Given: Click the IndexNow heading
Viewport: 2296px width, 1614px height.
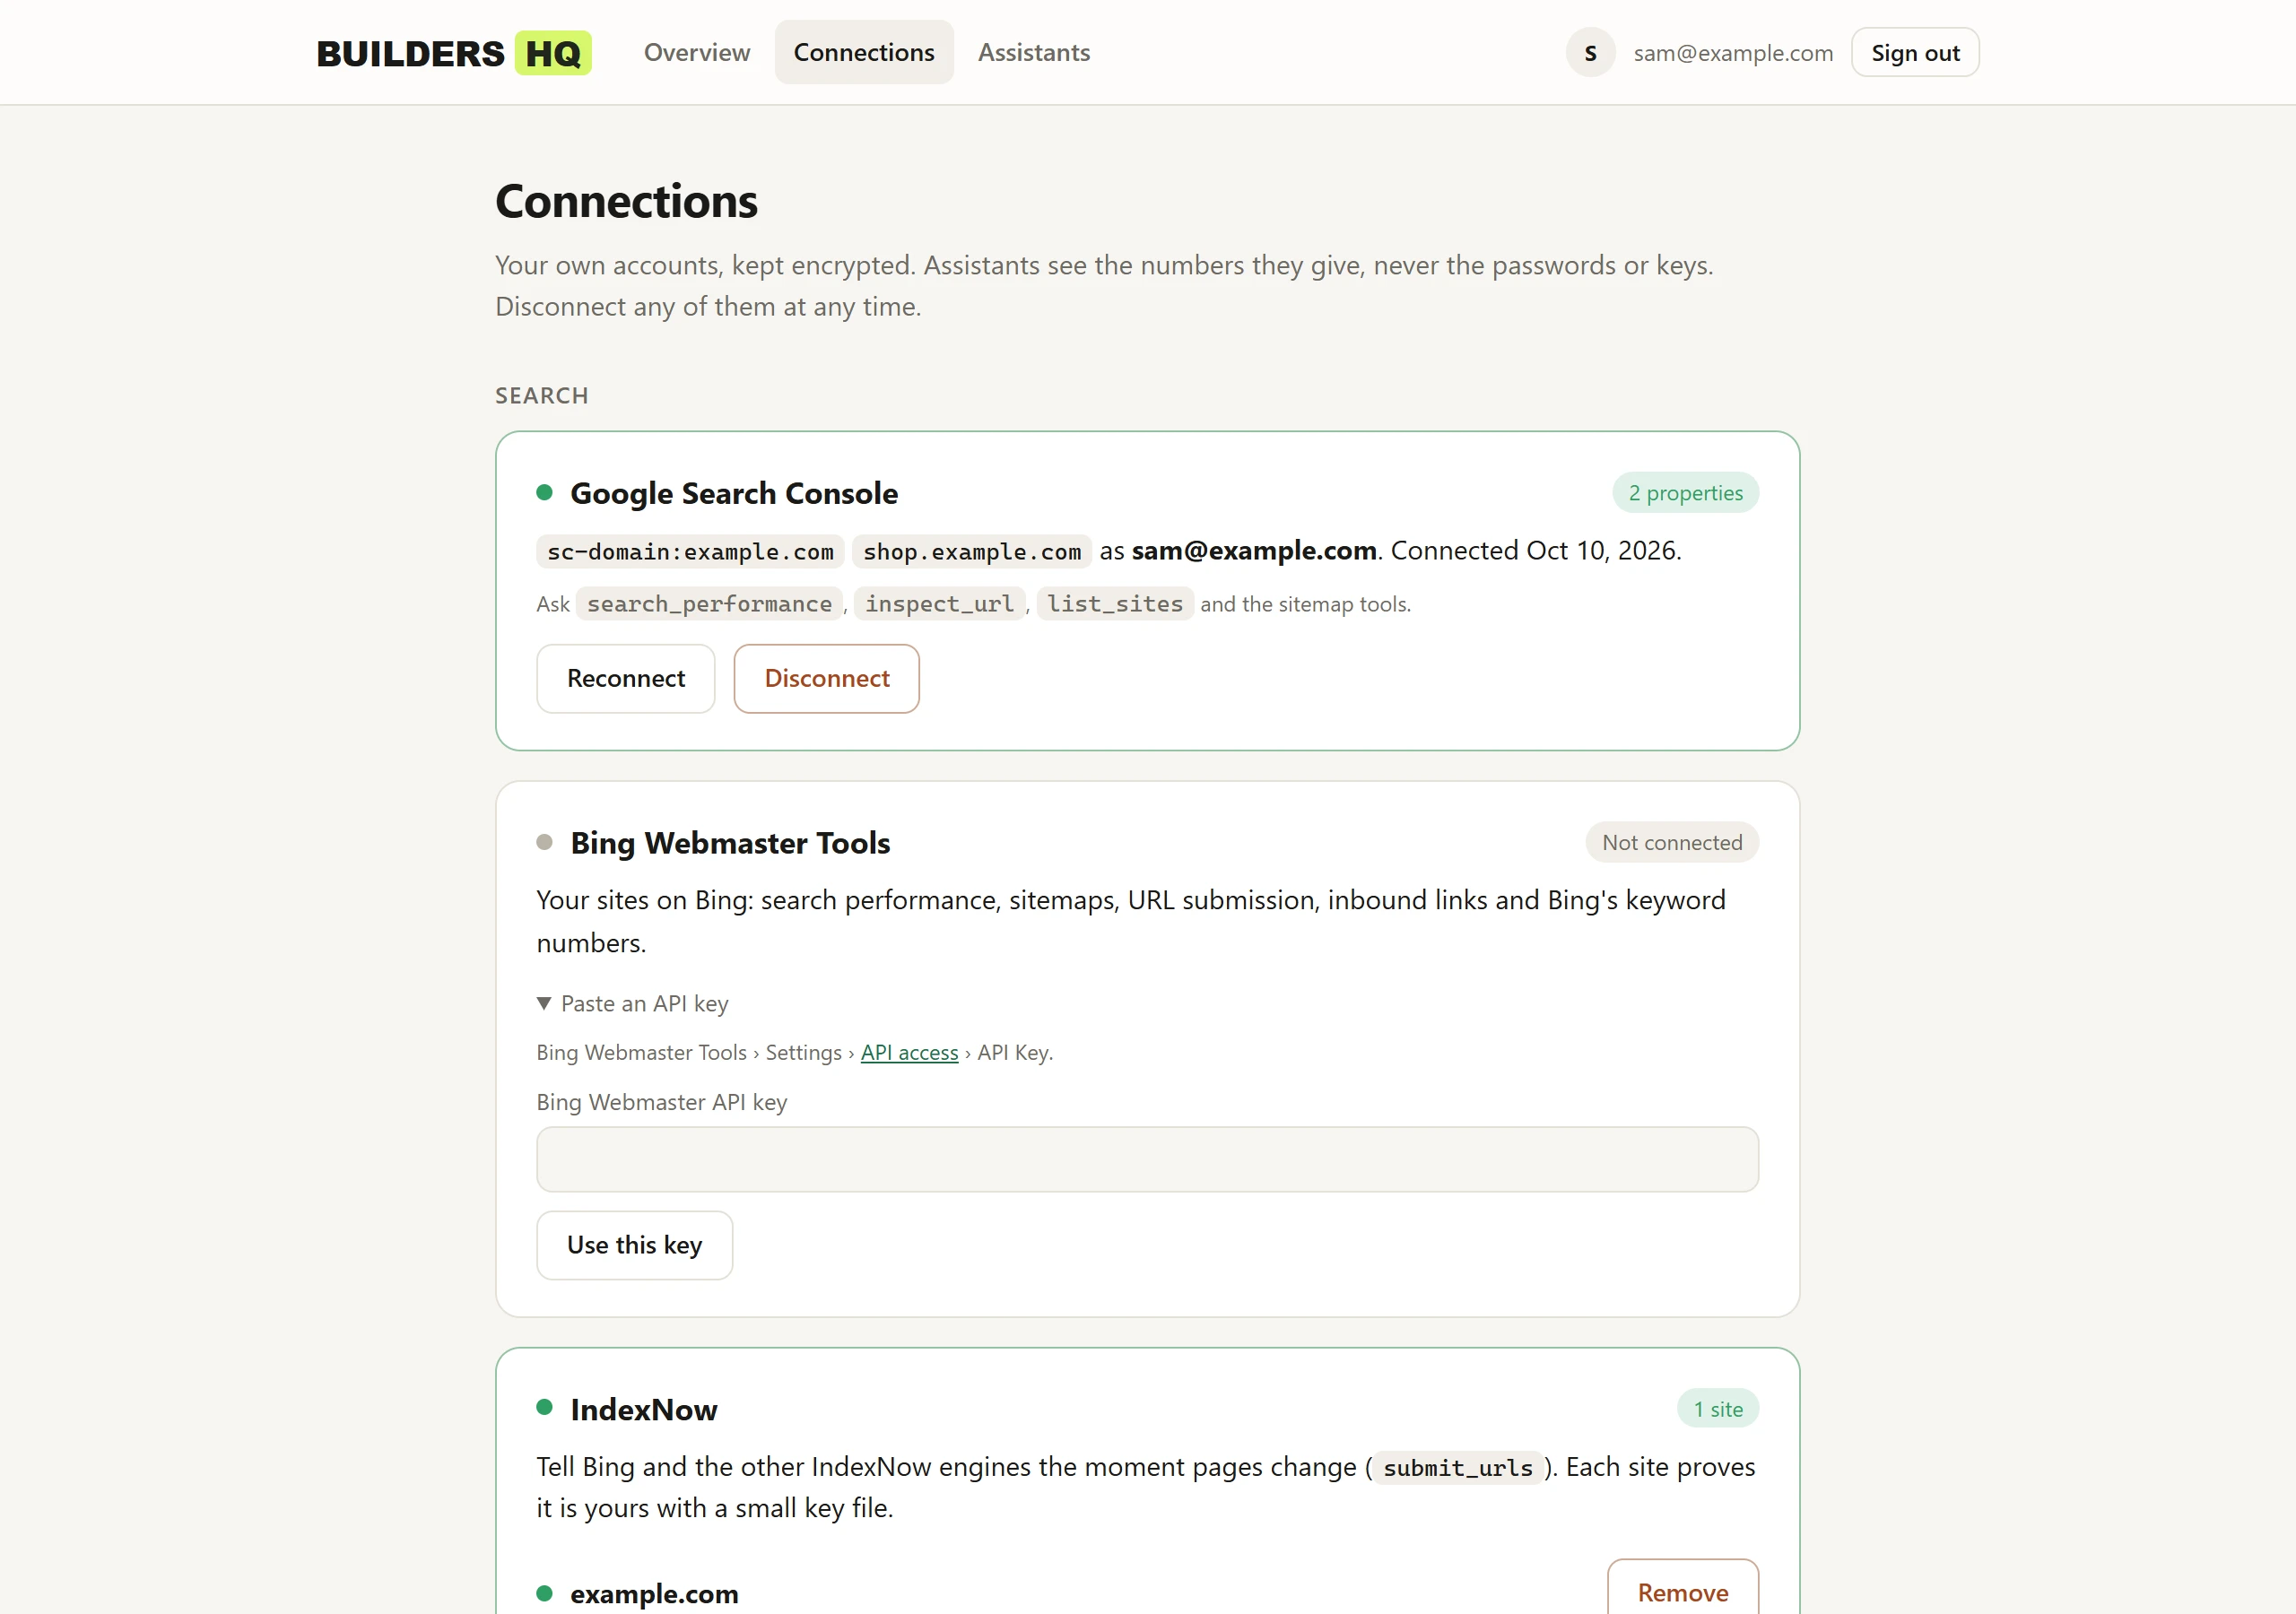Looking at the screenshot, I should 644,1409.
